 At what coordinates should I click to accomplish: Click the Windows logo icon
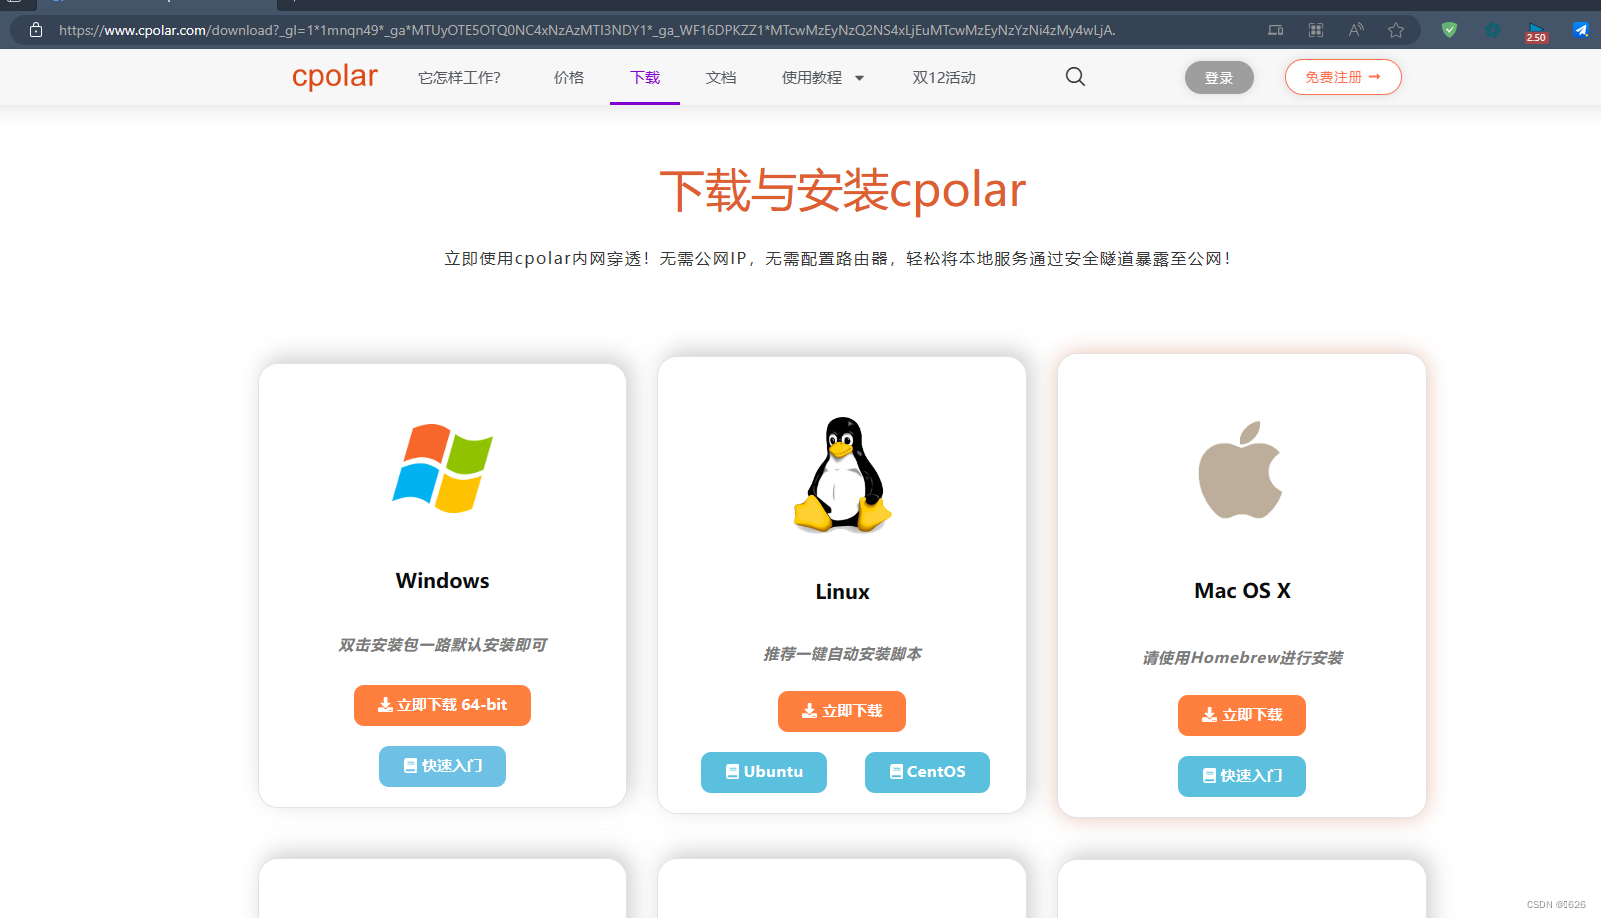point(442,468)
